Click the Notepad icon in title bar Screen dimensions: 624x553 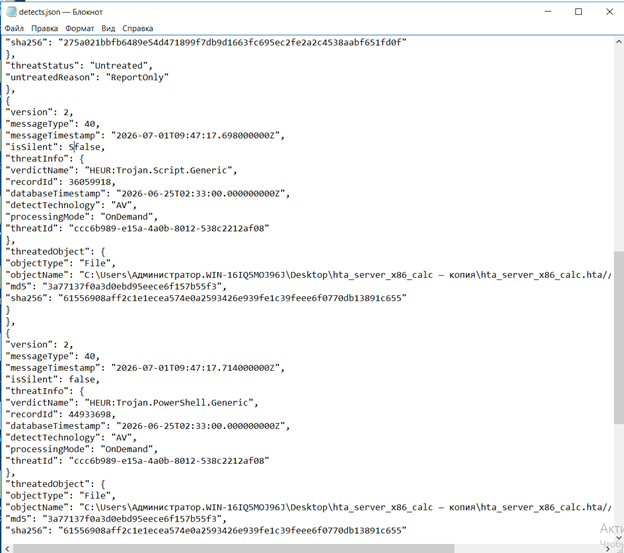[12, 12]
